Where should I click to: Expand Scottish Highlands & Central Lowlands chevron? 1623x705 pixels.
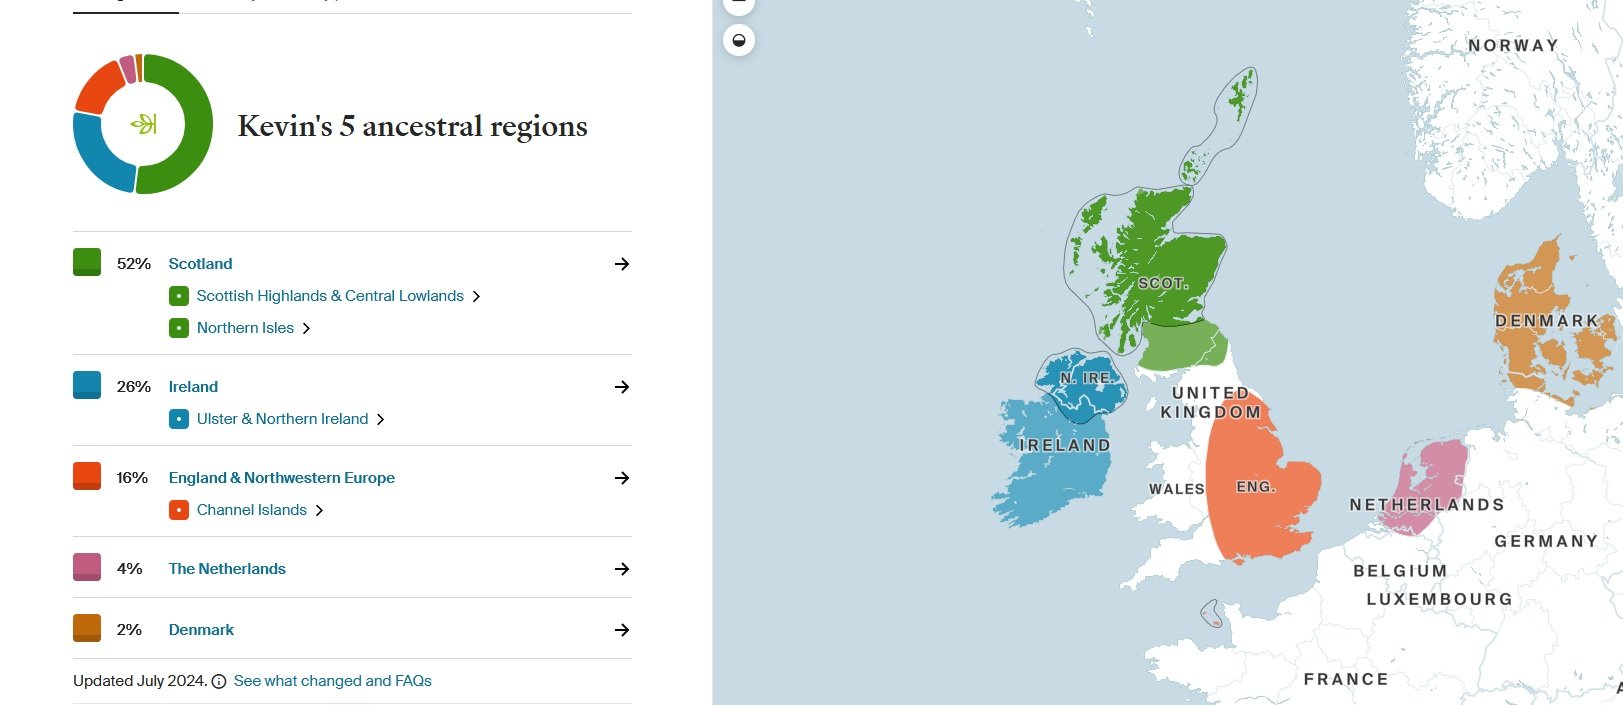[477, 297]
